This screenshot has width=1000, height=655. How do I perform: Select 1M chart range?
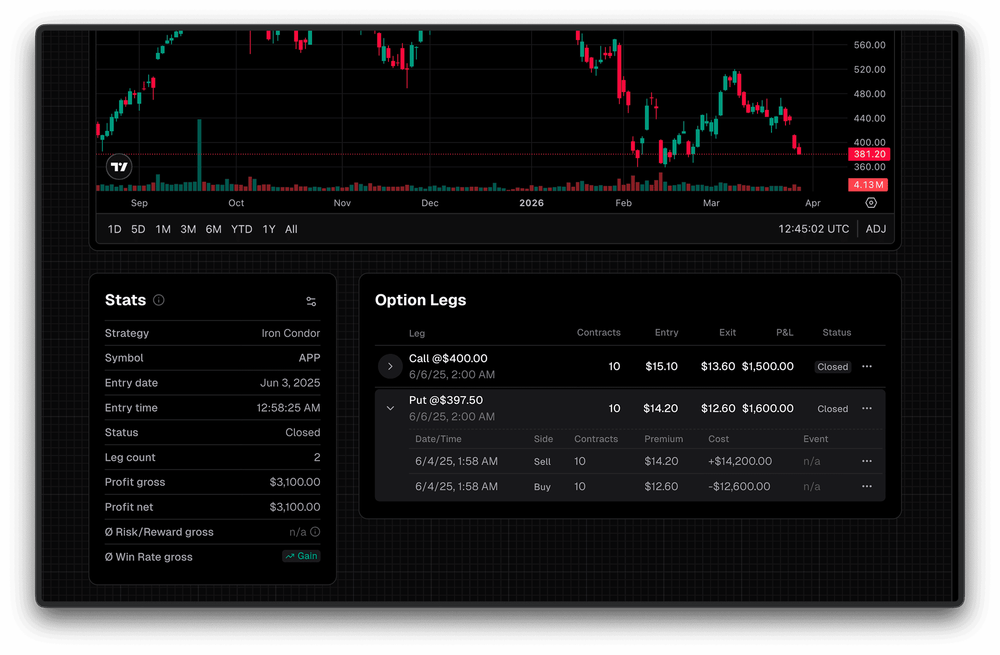pos(163,229)
